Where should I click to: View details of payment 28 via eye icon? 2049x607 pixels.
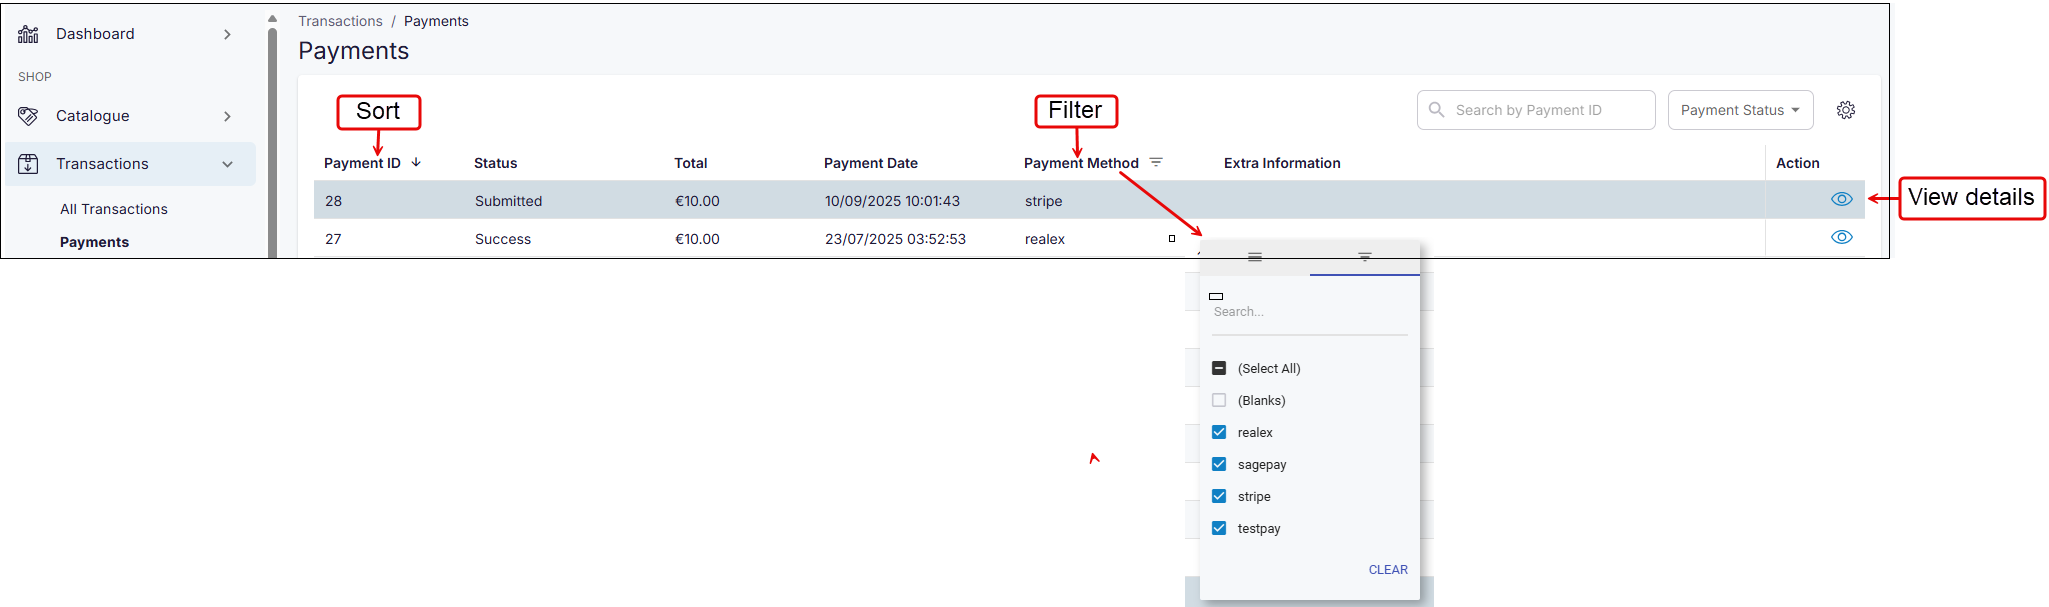[x=1841, y=199]
